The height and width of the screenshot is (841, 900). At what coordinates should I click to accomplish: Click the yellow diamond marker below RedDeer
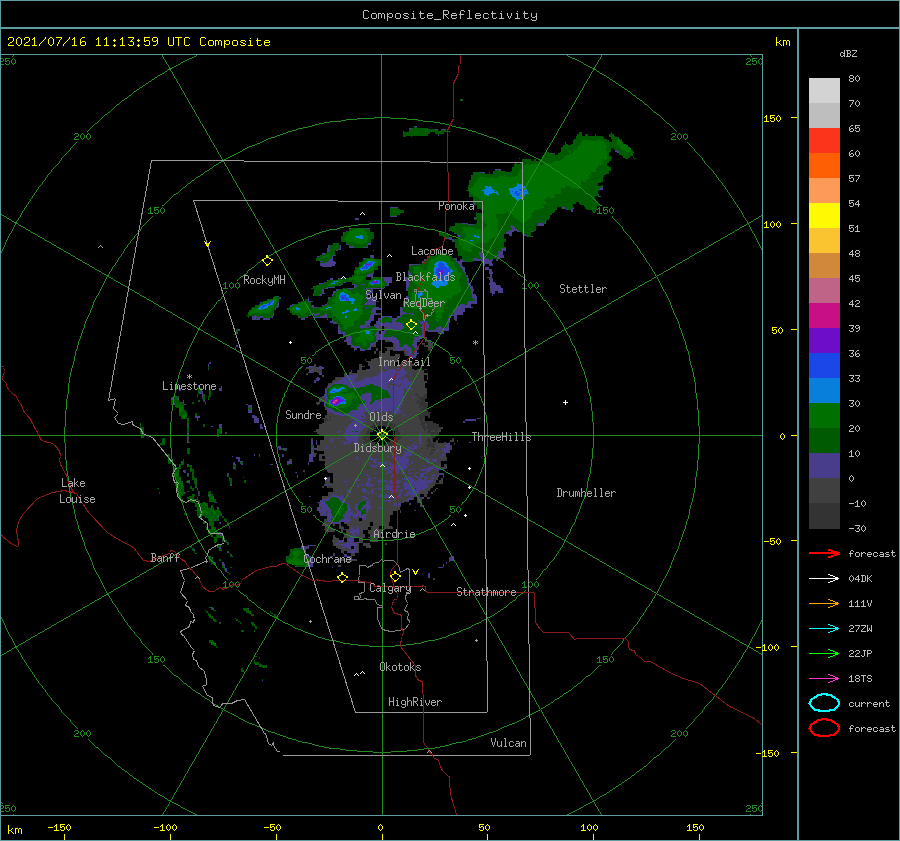click(x=412, y=325)
